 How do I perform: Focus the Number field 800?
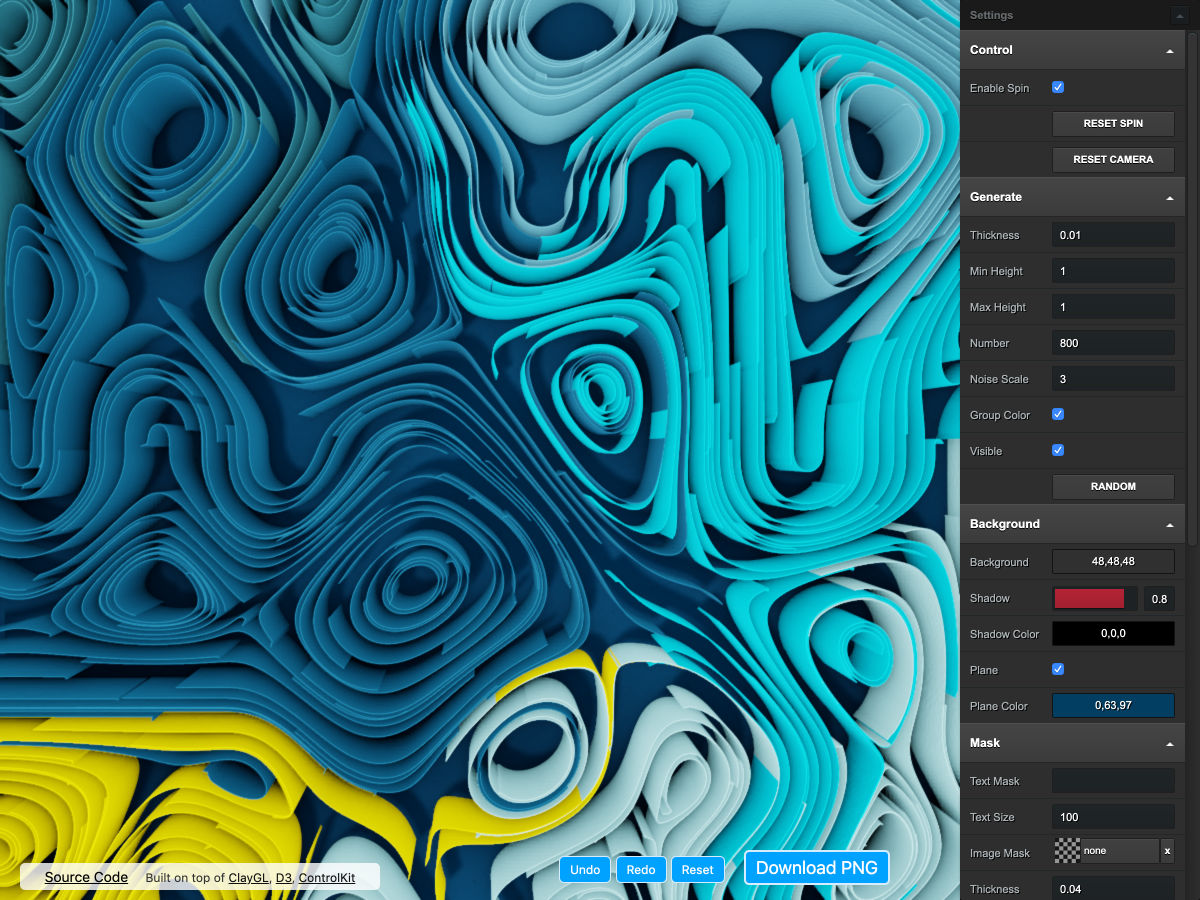click(1113, 343)
